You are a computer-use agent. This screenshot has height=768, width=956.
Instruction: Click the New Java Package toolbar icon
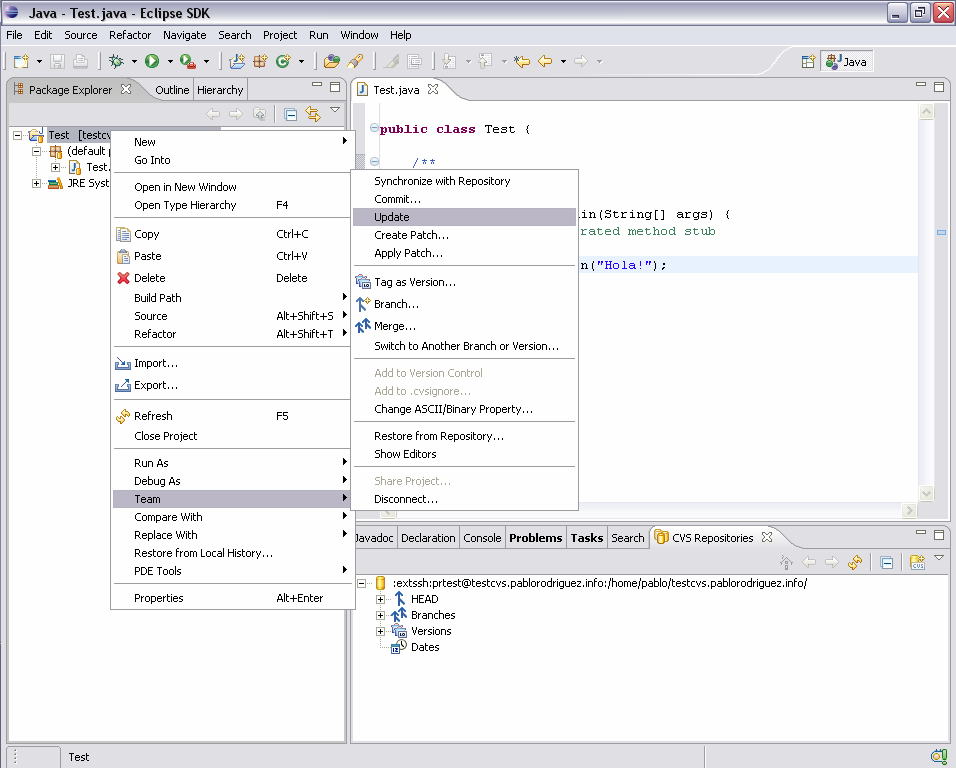click(260, 61)
